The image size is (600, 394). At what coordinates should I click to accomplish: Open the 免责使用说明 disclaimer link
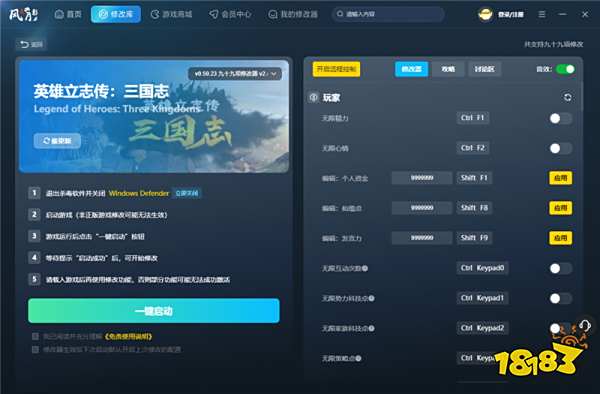(x=129, y=336)
